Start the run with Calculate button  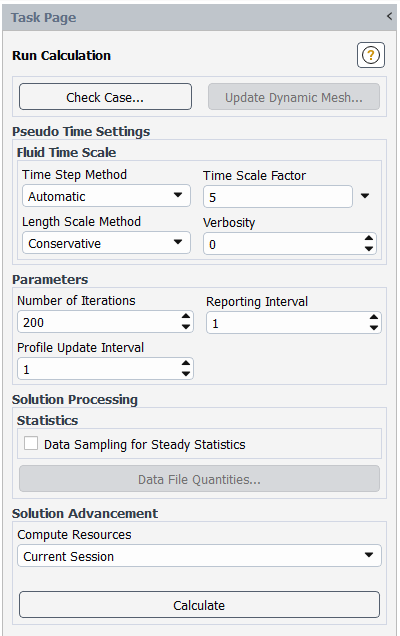point(199,605)
